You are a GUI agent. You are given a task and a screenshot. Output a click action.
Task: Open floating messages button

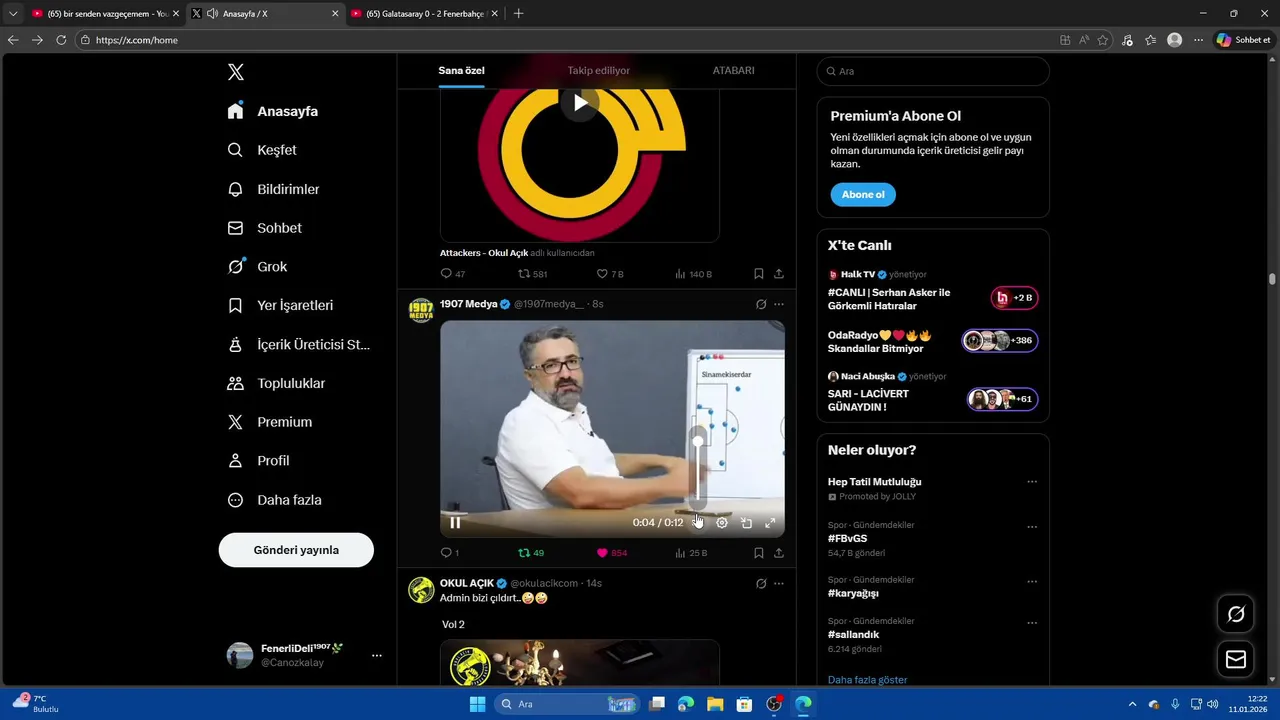click(x=1236, y=659)
